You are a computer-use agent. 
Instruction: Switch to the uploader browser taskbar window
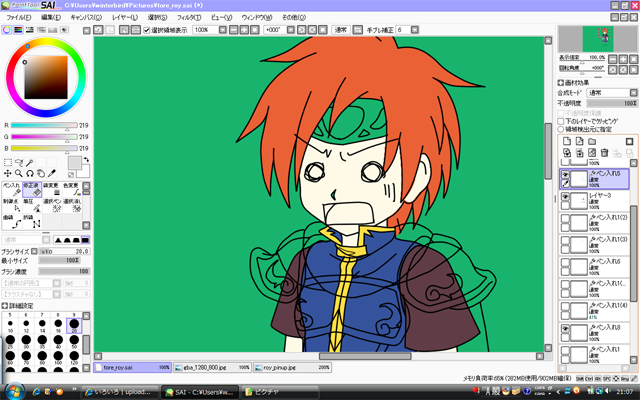coord(120,392)
